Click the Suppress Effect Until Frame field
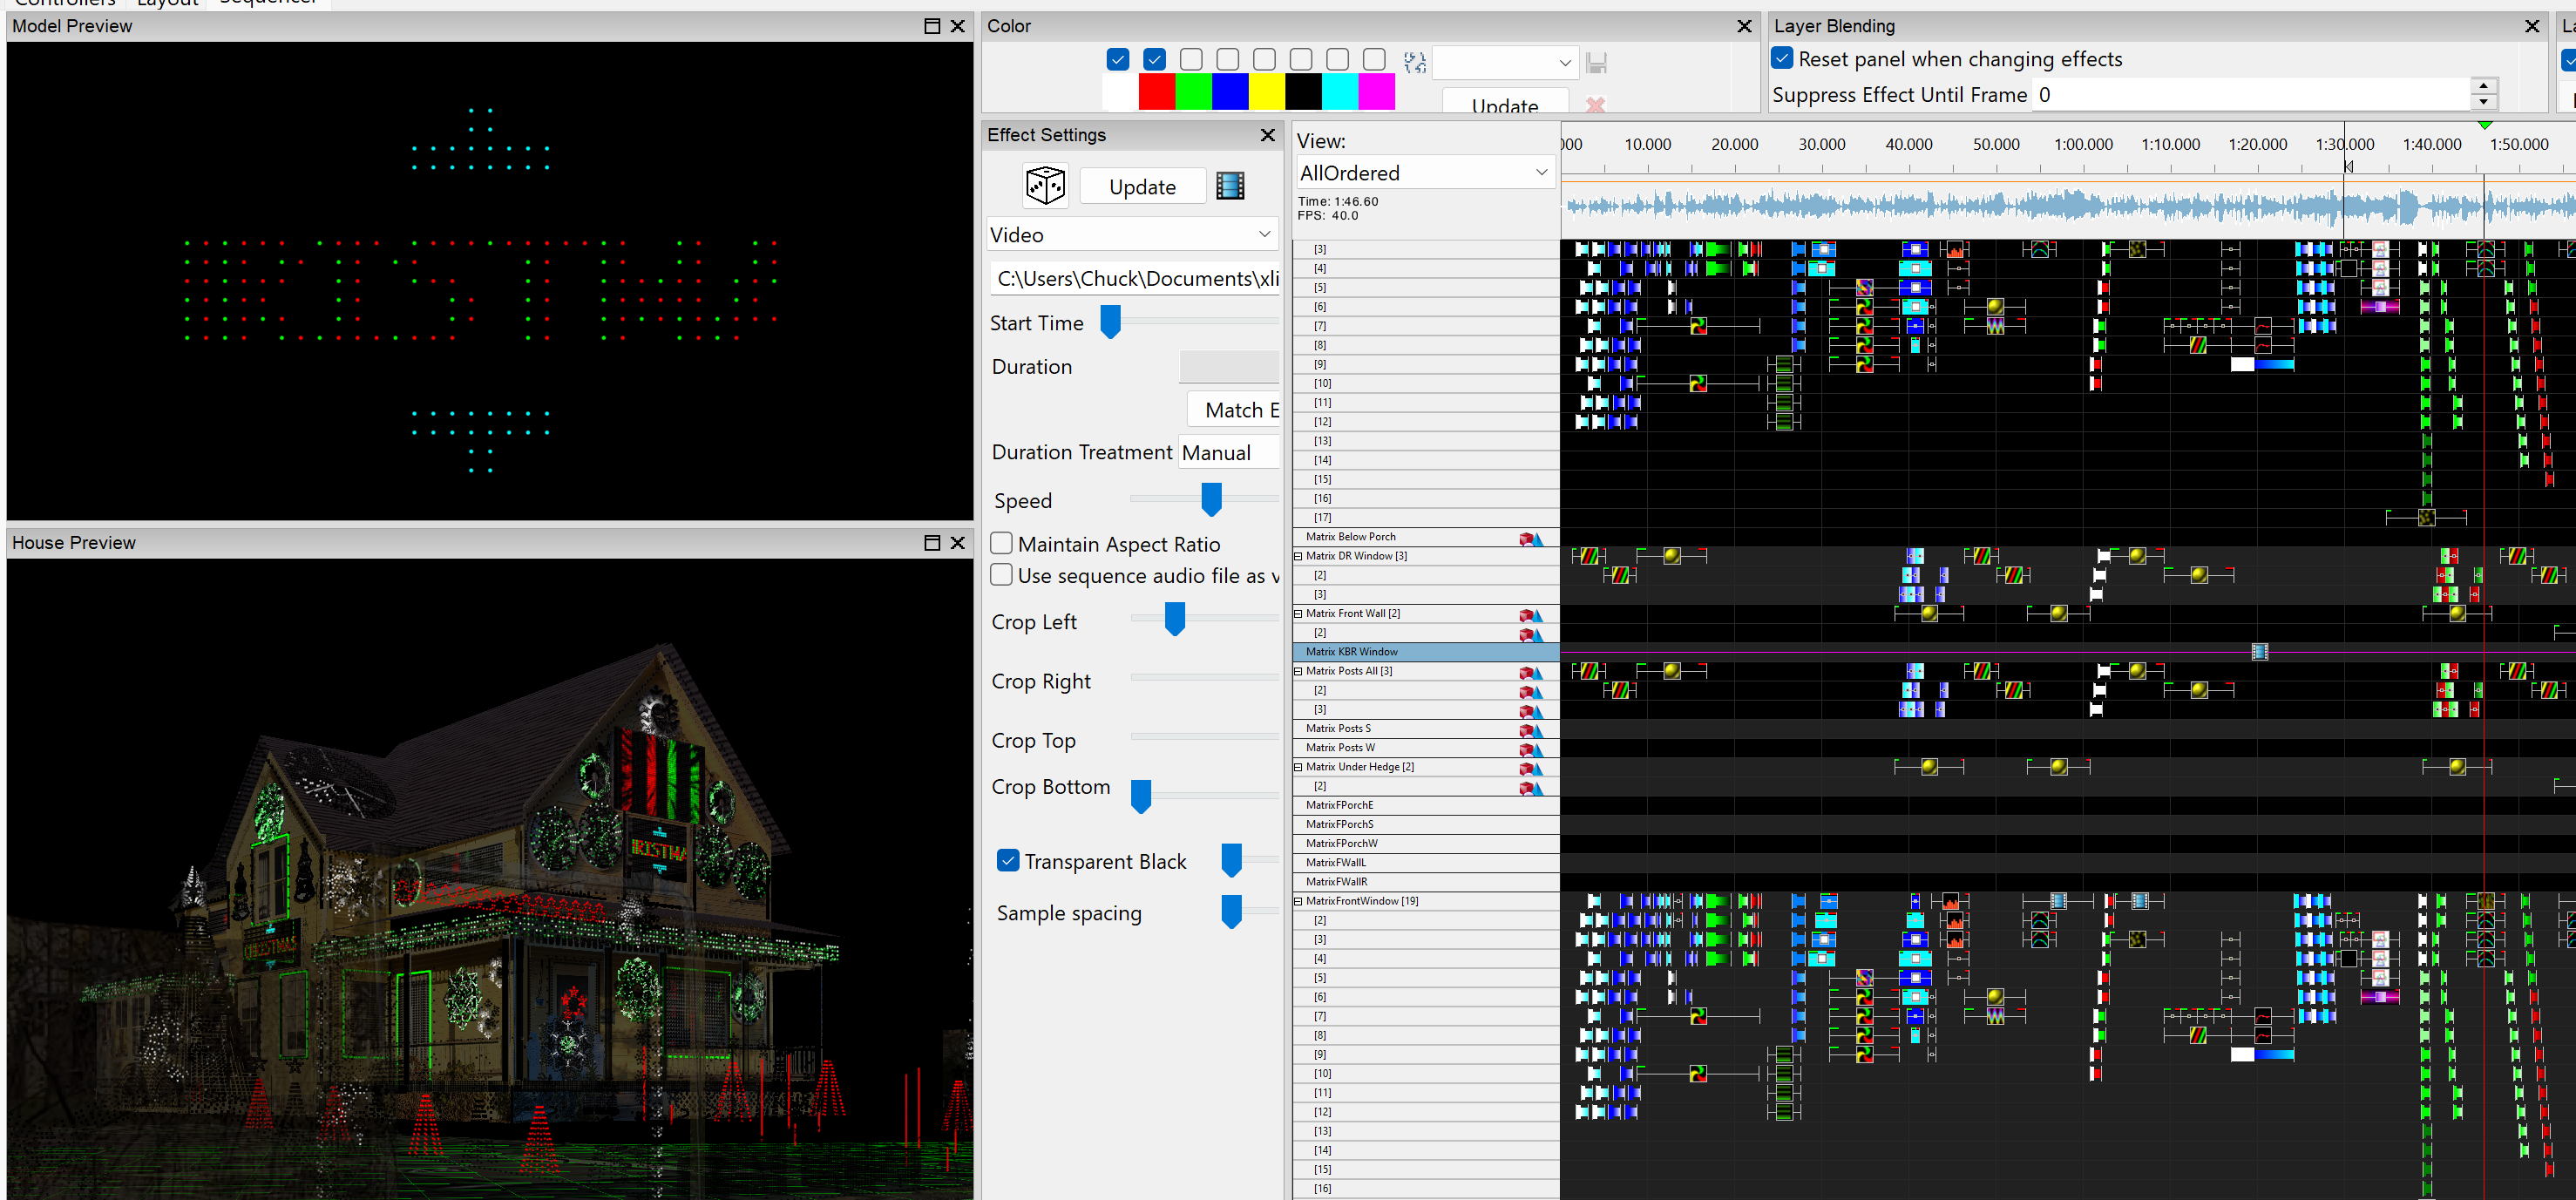2576x1200 pixels. pyautogui.click(x=2252, y=95)
